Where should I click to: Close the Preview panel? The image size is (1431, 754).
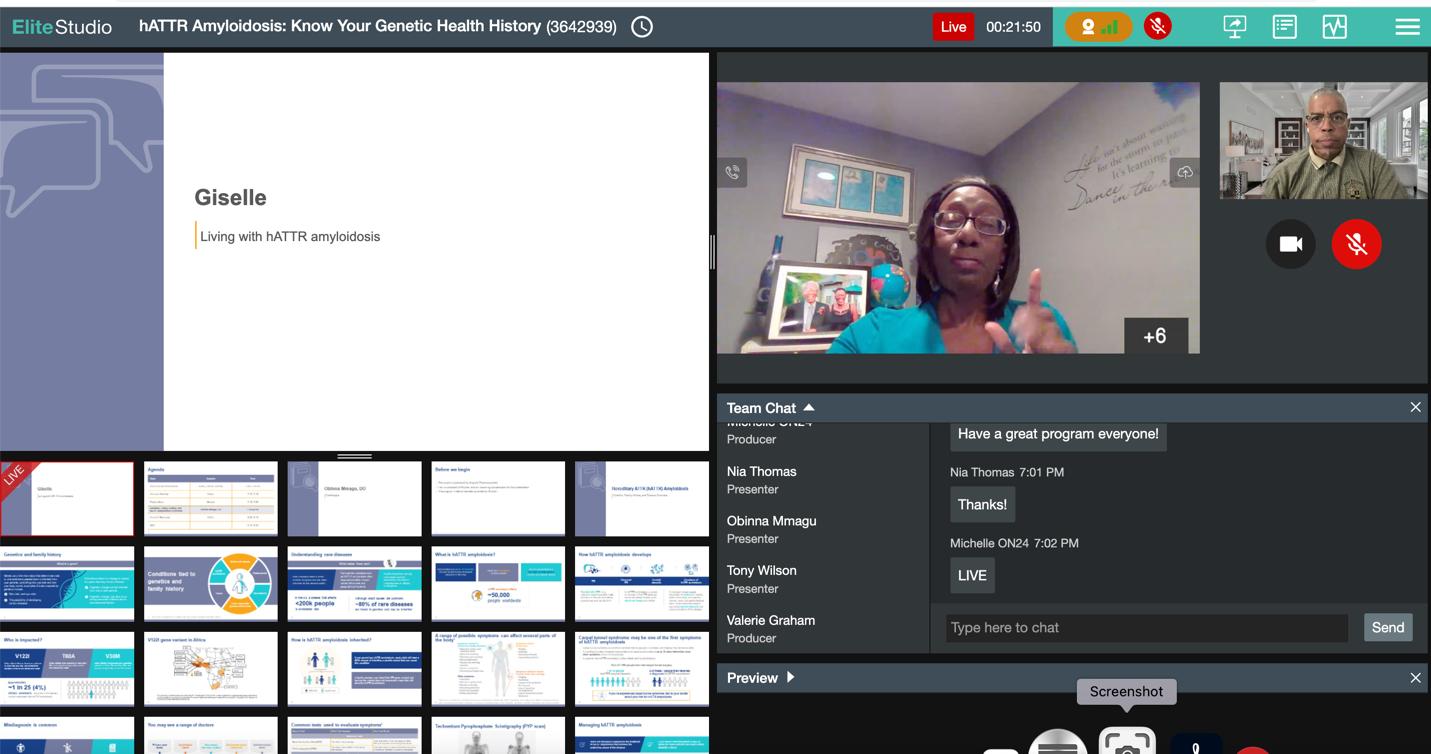tap(1415, 678)
